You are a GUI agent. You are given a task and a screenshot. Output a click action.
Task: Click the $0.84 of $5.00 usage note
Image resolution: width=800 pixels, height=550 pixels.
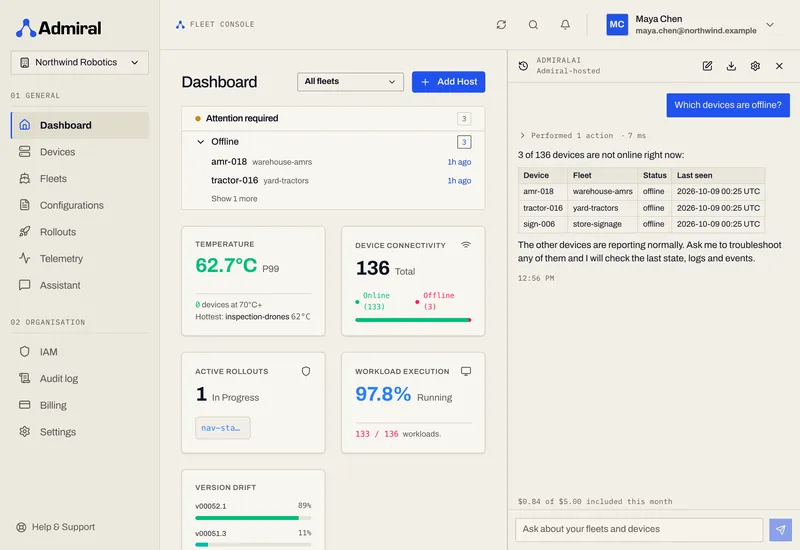595,502
